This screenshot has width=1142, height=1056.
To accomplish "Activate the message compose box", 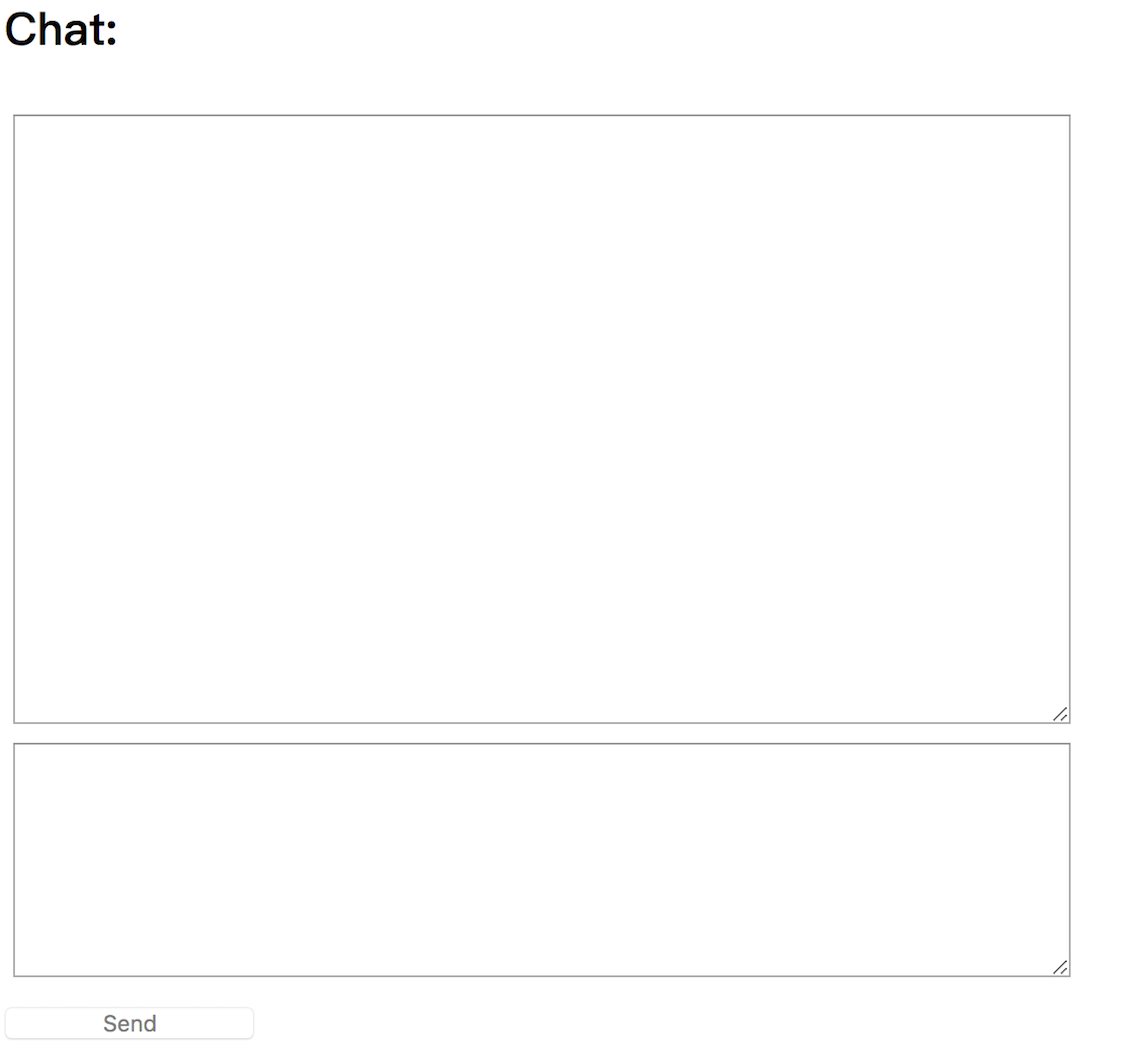I will click(x=542, y=860).
